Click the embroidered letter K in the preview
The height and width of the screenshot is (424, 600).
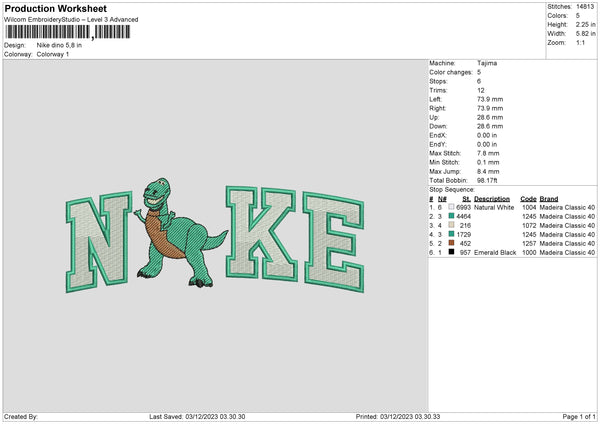tap(261, 233)
